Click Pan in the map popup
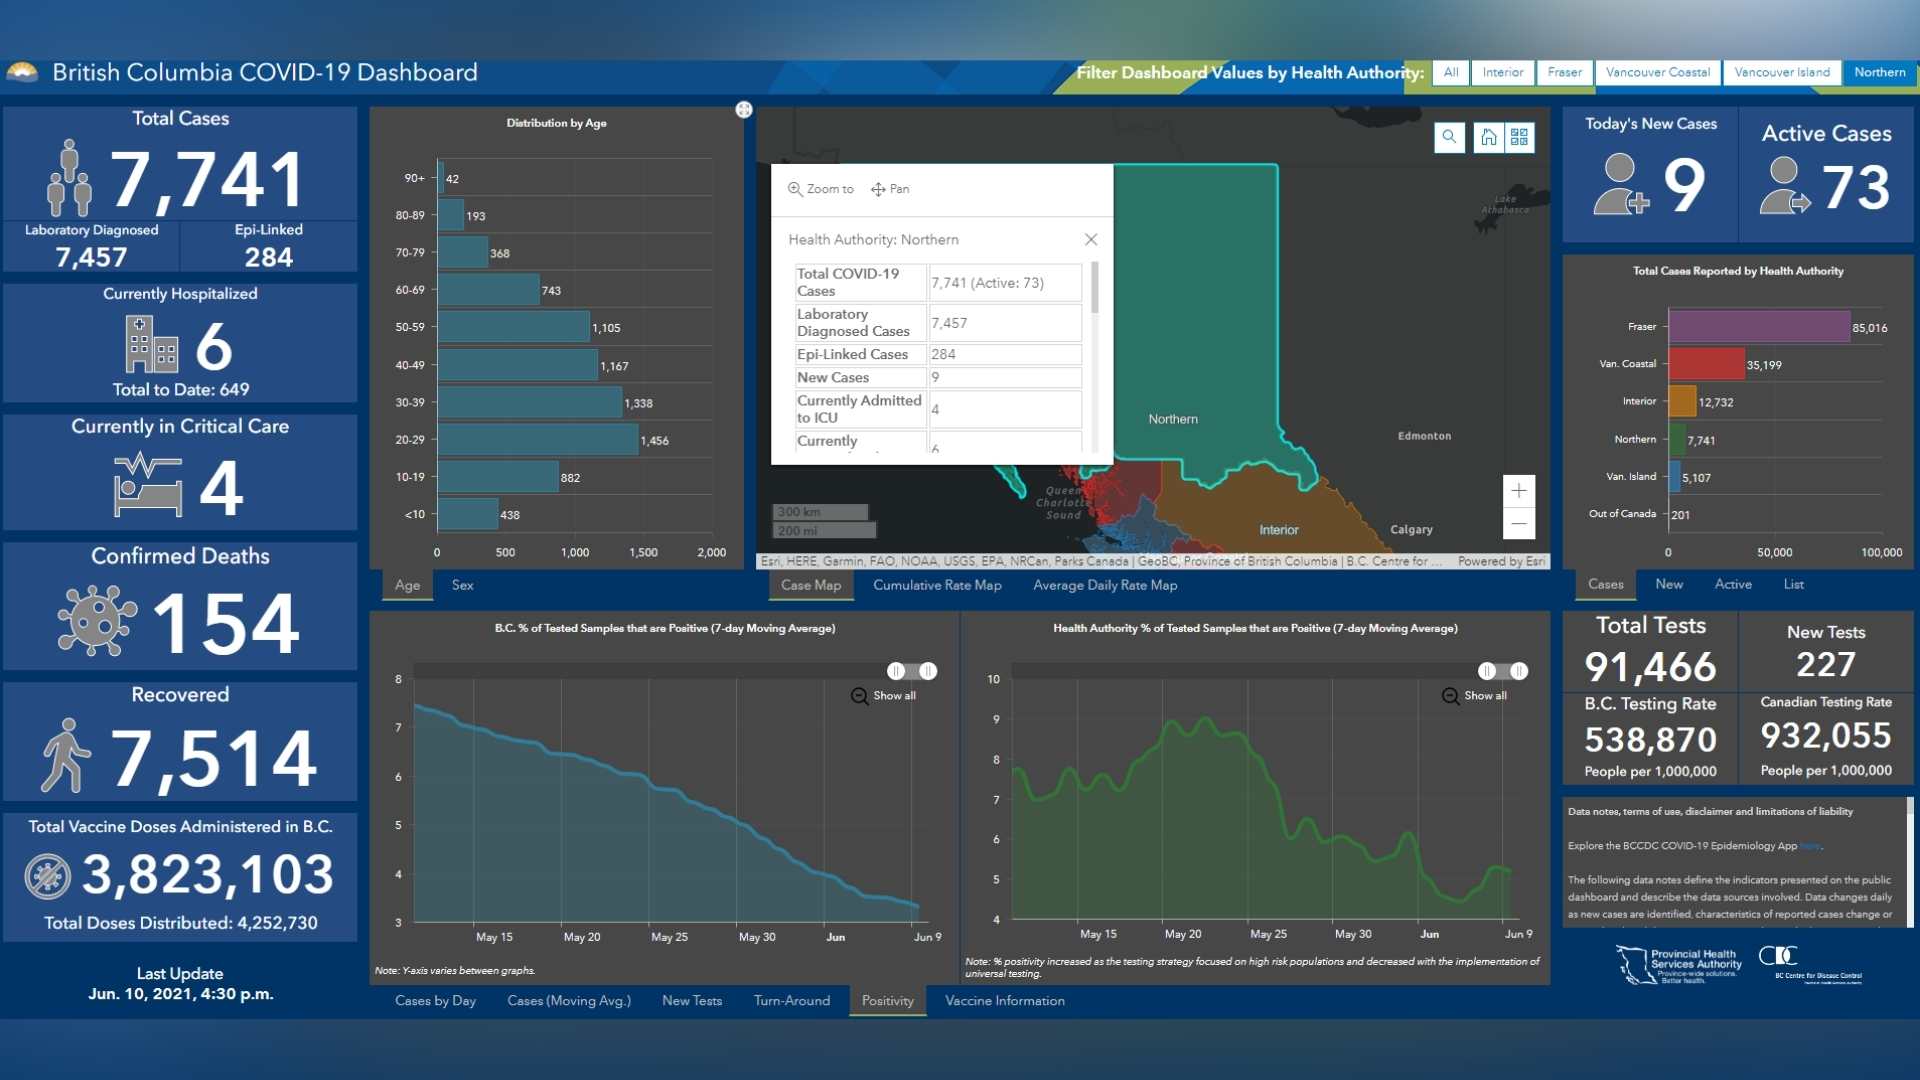 [890, 189]
